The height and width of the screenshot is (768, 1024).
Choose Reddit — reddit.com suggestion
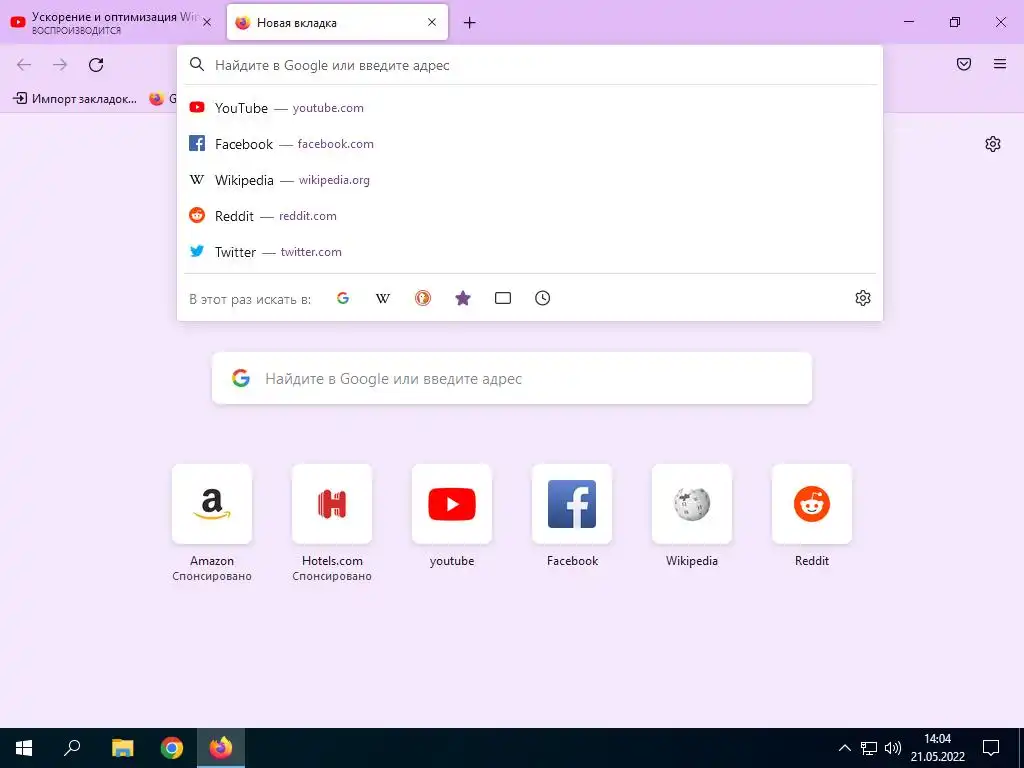coord(530,216)
